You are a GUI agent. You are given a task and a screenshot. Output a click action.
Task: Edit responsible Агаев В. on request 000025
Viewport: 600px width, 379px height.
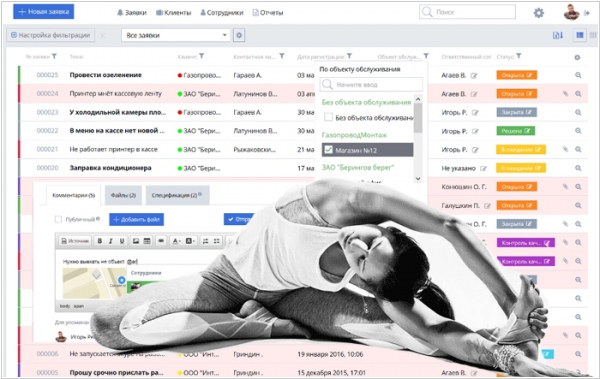click(474, 75)
